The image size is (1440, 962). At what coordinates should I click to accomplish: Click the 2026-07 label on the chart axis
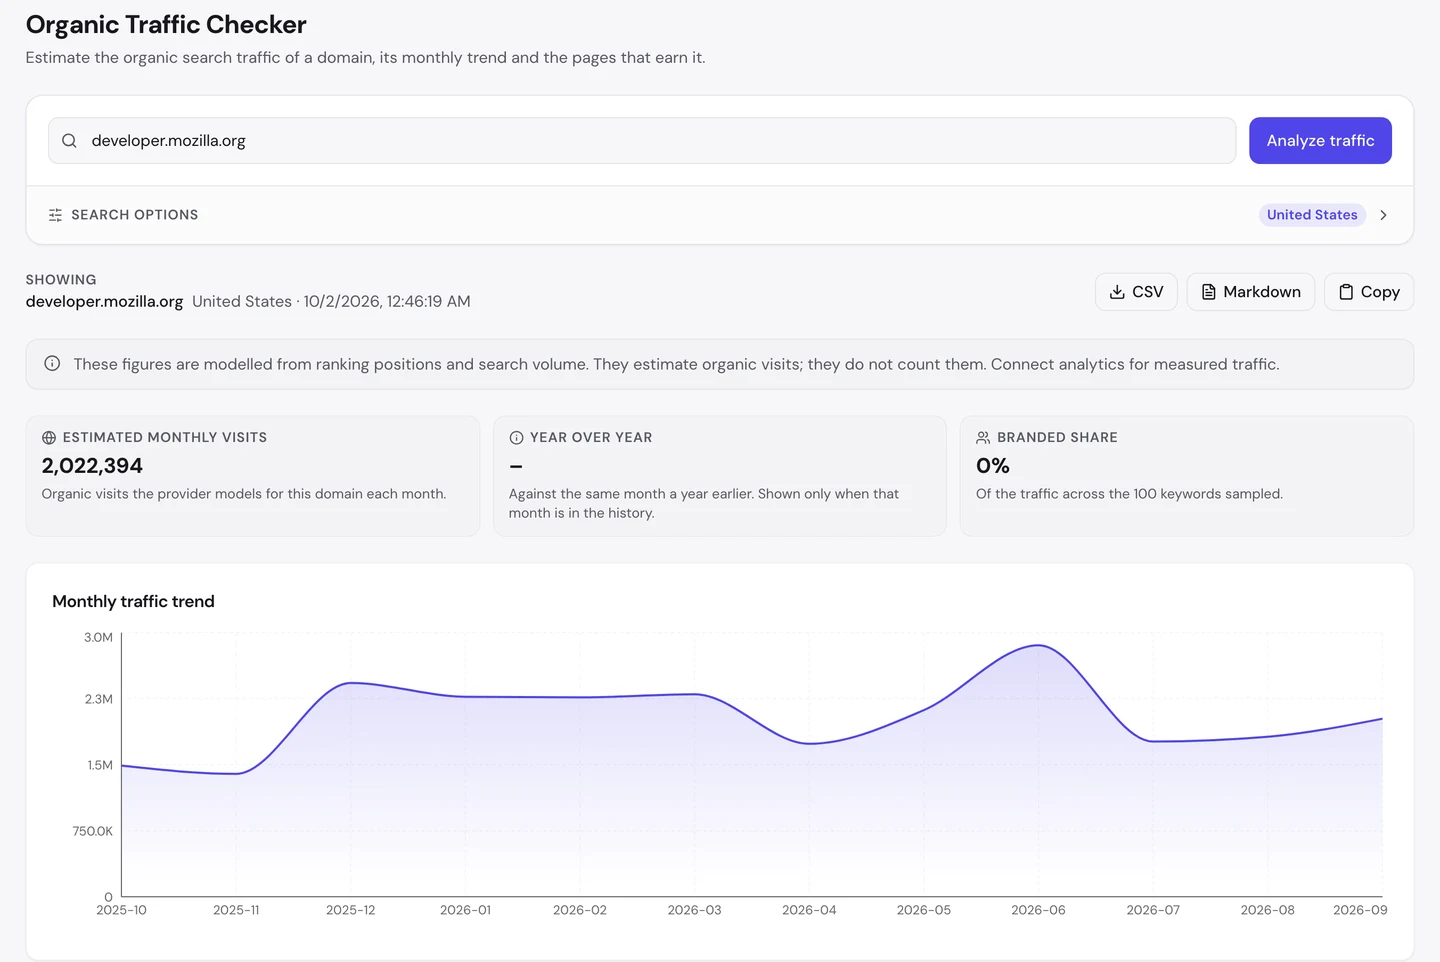point(1153,910)
